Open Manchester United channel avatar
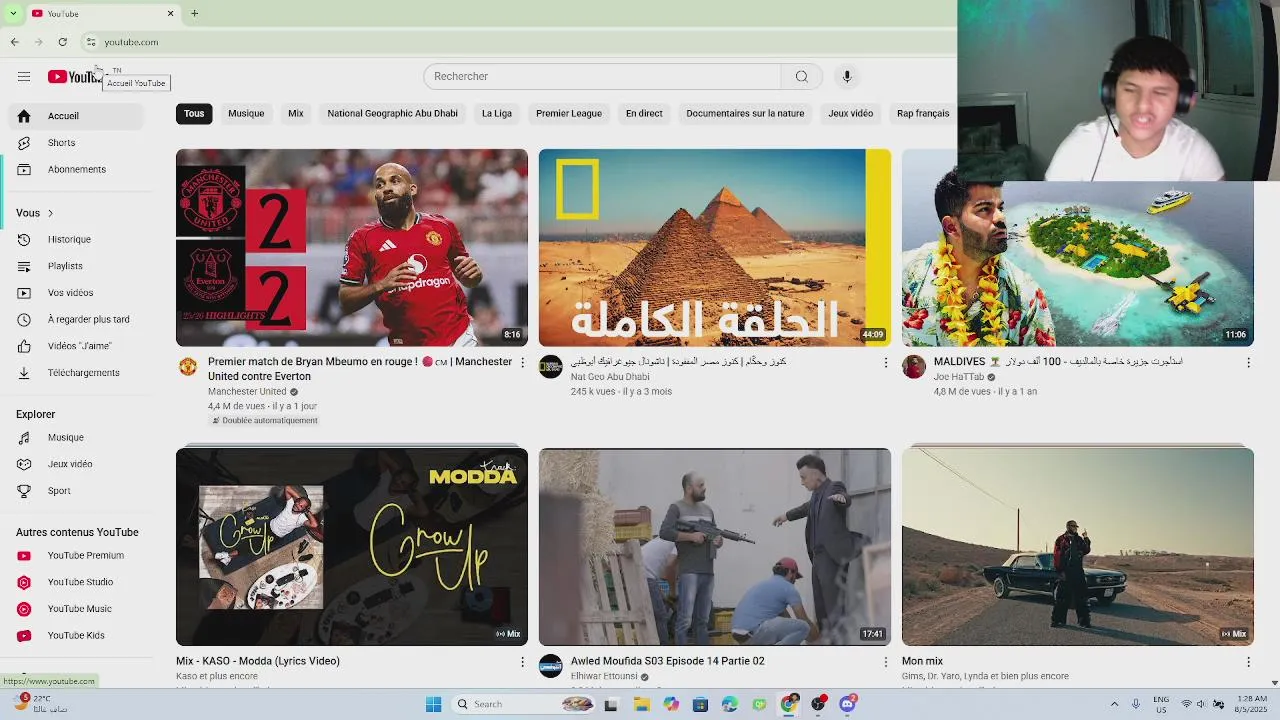The height and width of the screenshot is (720, 1280). 188,367
